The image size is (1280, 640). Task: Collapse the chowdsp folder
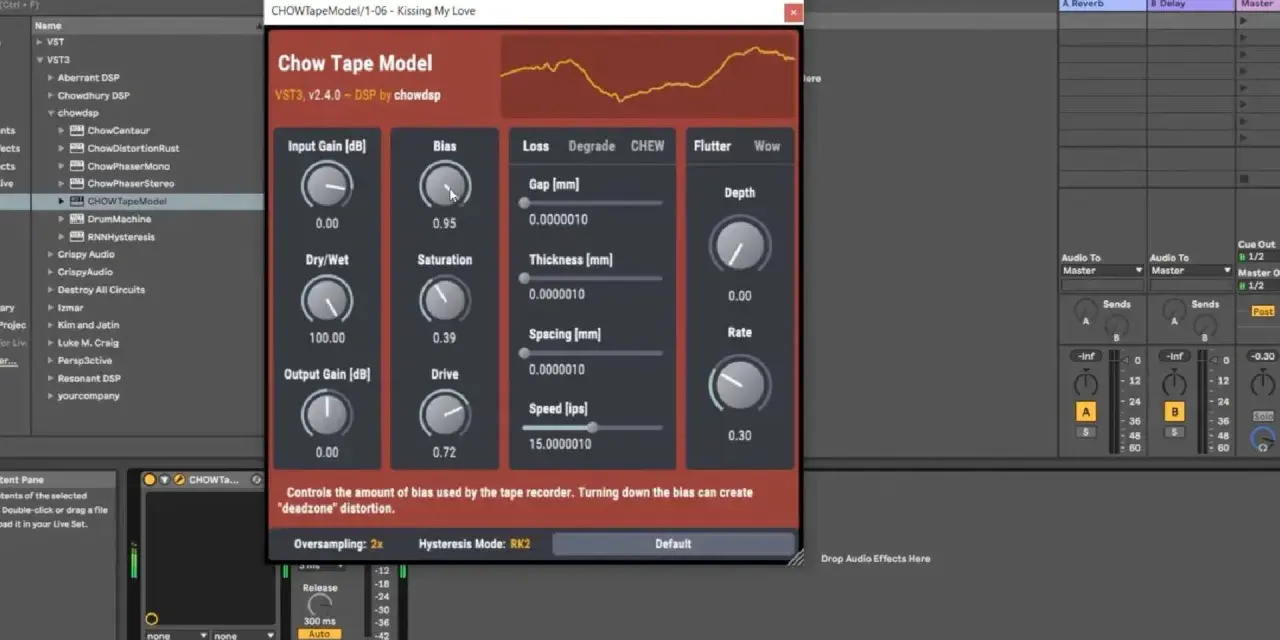tap(51, 113)
